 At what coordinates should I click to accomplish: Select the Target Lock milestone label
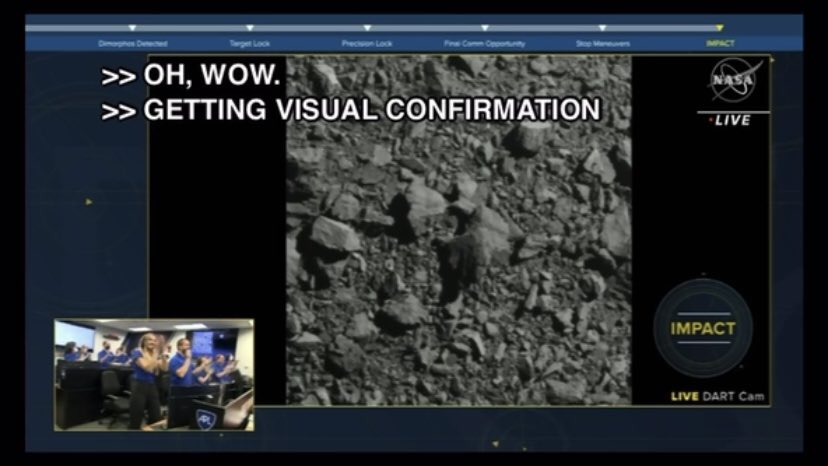coord(250,44)
